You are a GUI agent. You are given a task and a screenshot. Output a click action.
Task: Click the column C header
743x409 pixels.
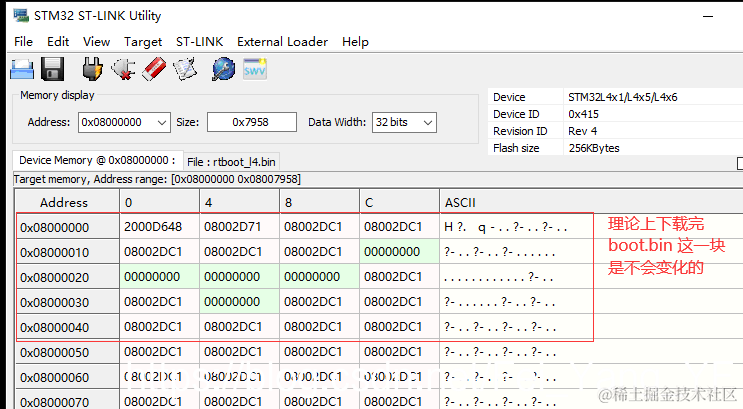(x=399, y=202)
